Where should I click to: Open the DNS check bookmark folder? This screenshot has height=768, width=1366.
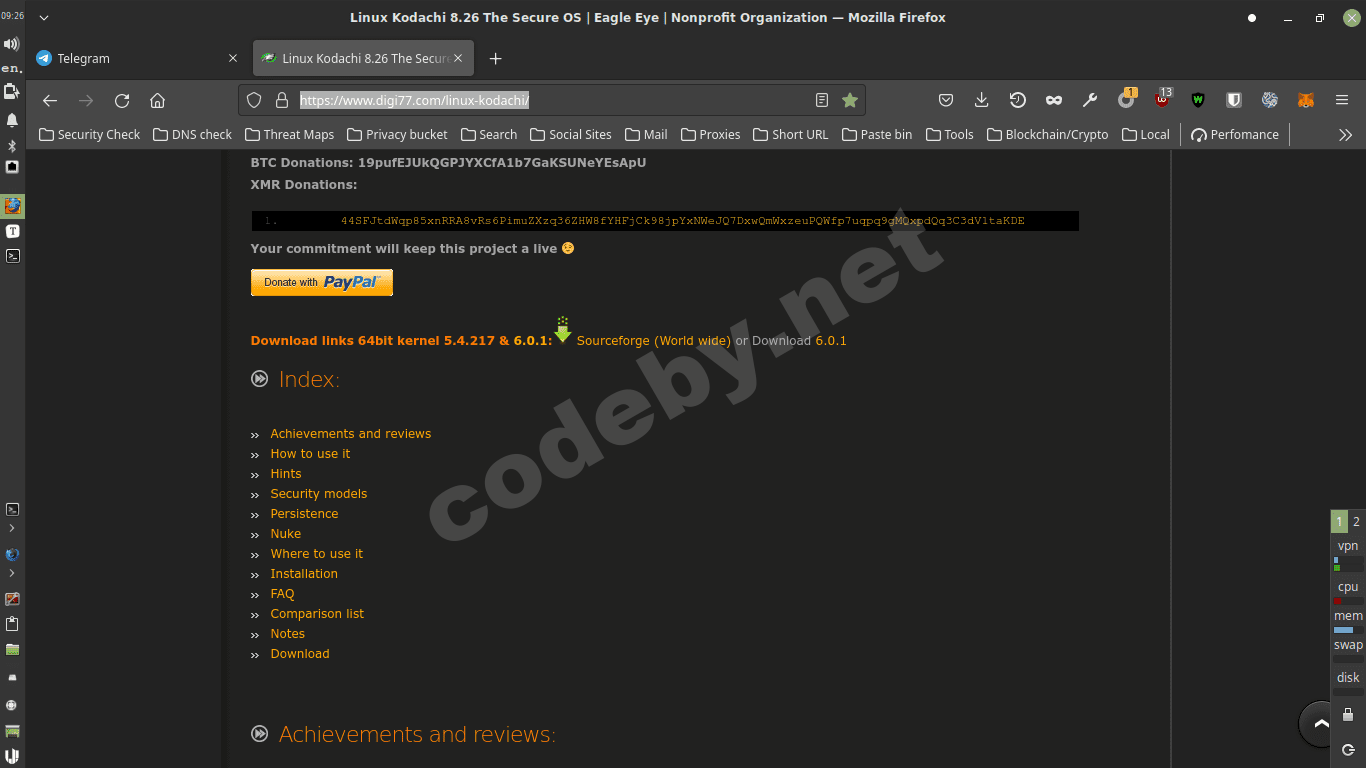(x=192, y=135)
